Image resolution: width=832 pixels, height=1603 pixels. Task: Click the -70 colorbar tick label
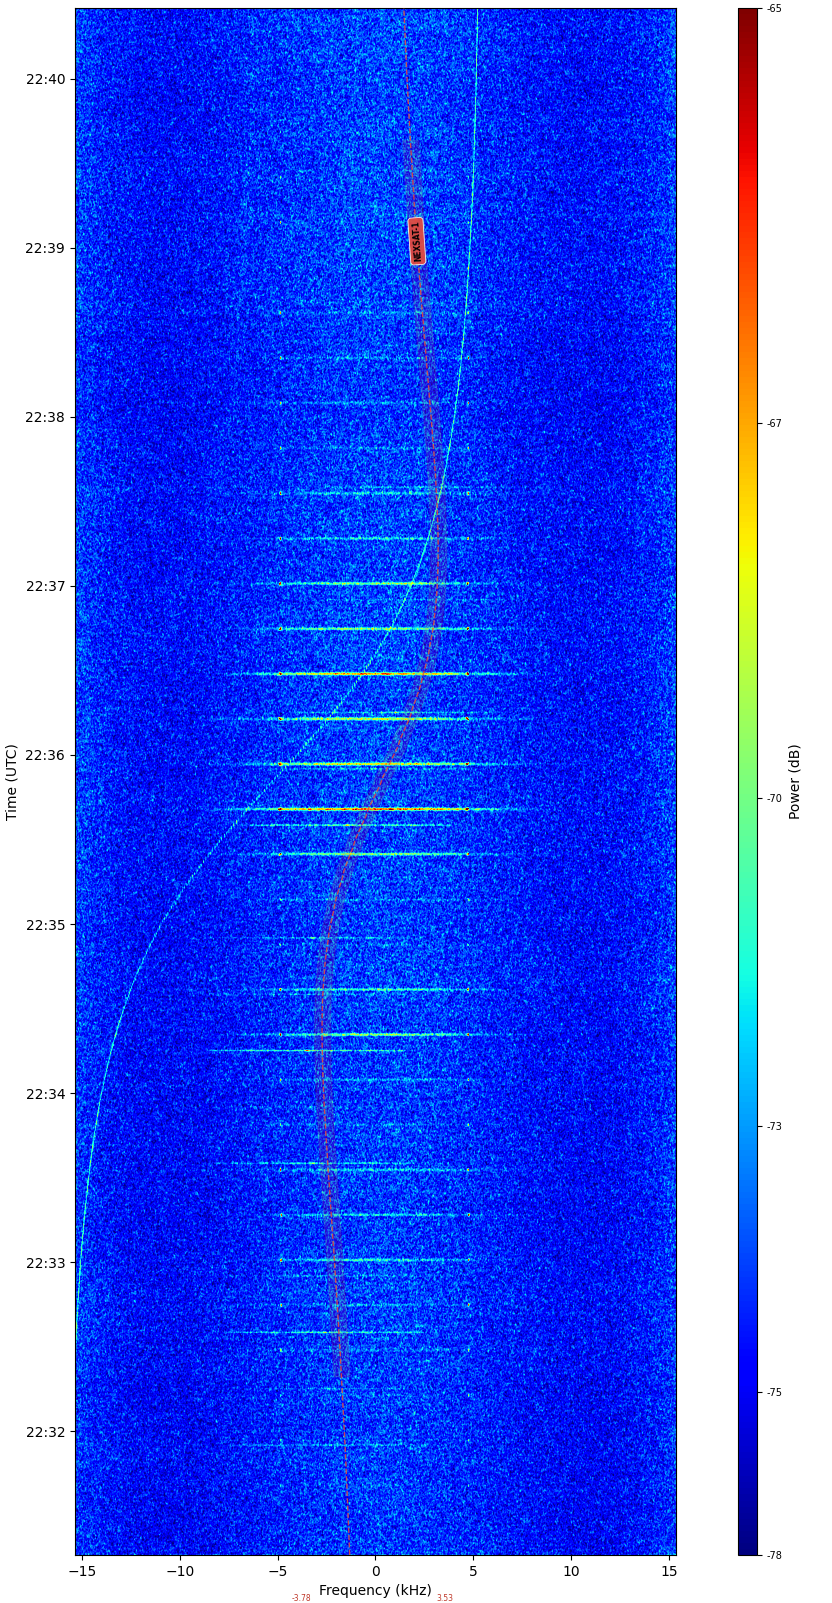[x=774, y=798]
